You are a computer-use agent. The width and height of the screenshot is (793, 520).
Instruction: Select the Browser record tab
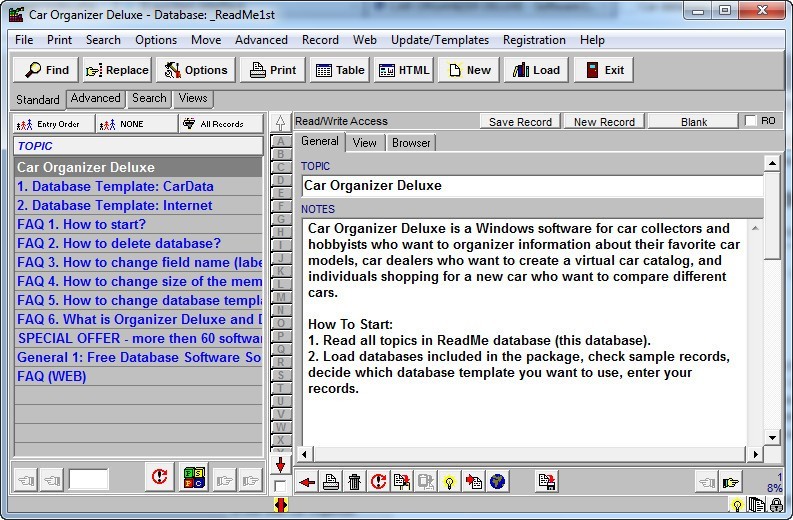pos(411,143)
